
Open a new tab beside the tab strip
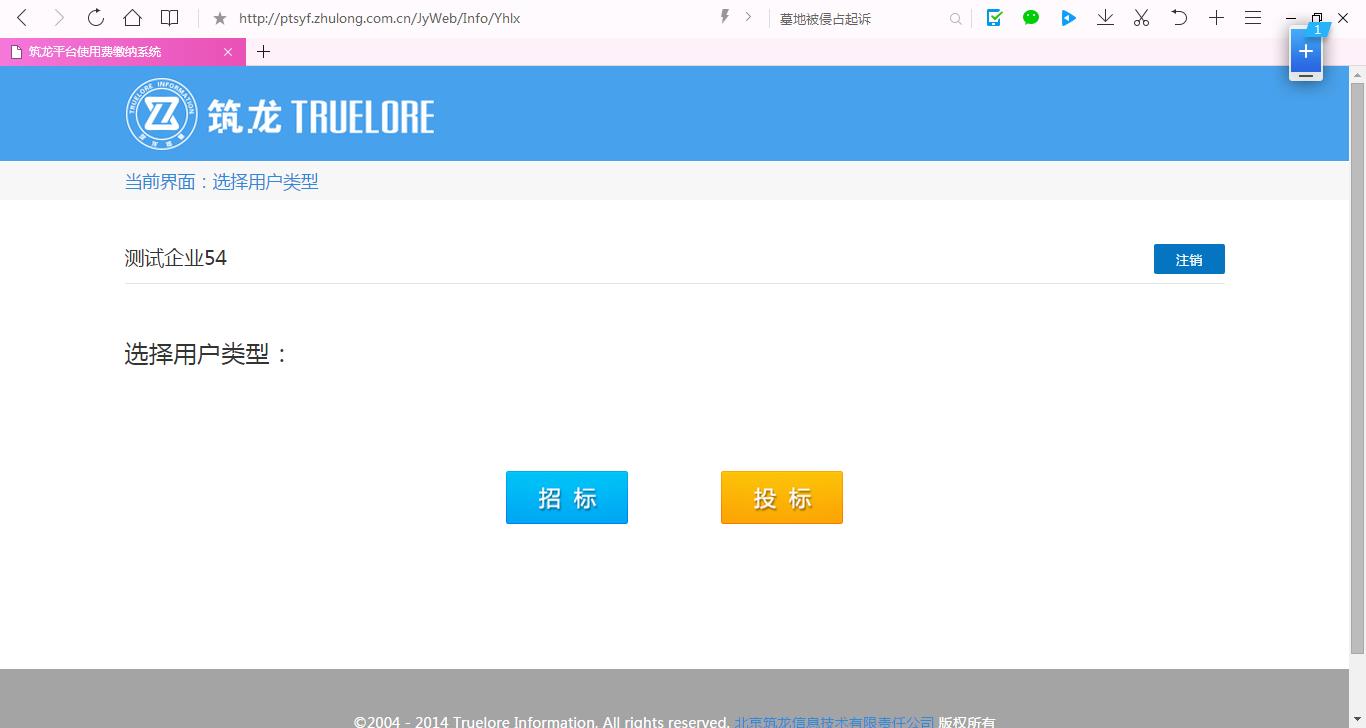[264, 52]
